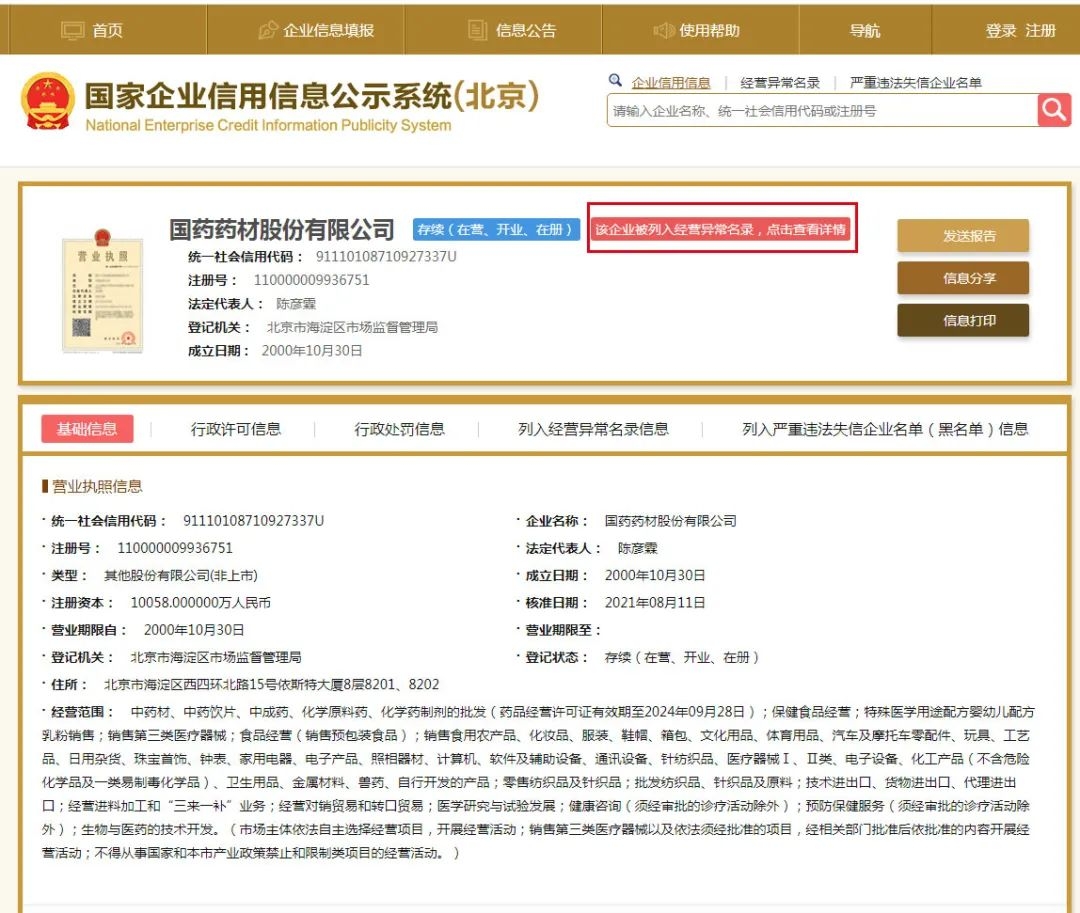Click credit code 91110108710927337U in the header card
1080x913 pixels.
[x=386, y=256]
